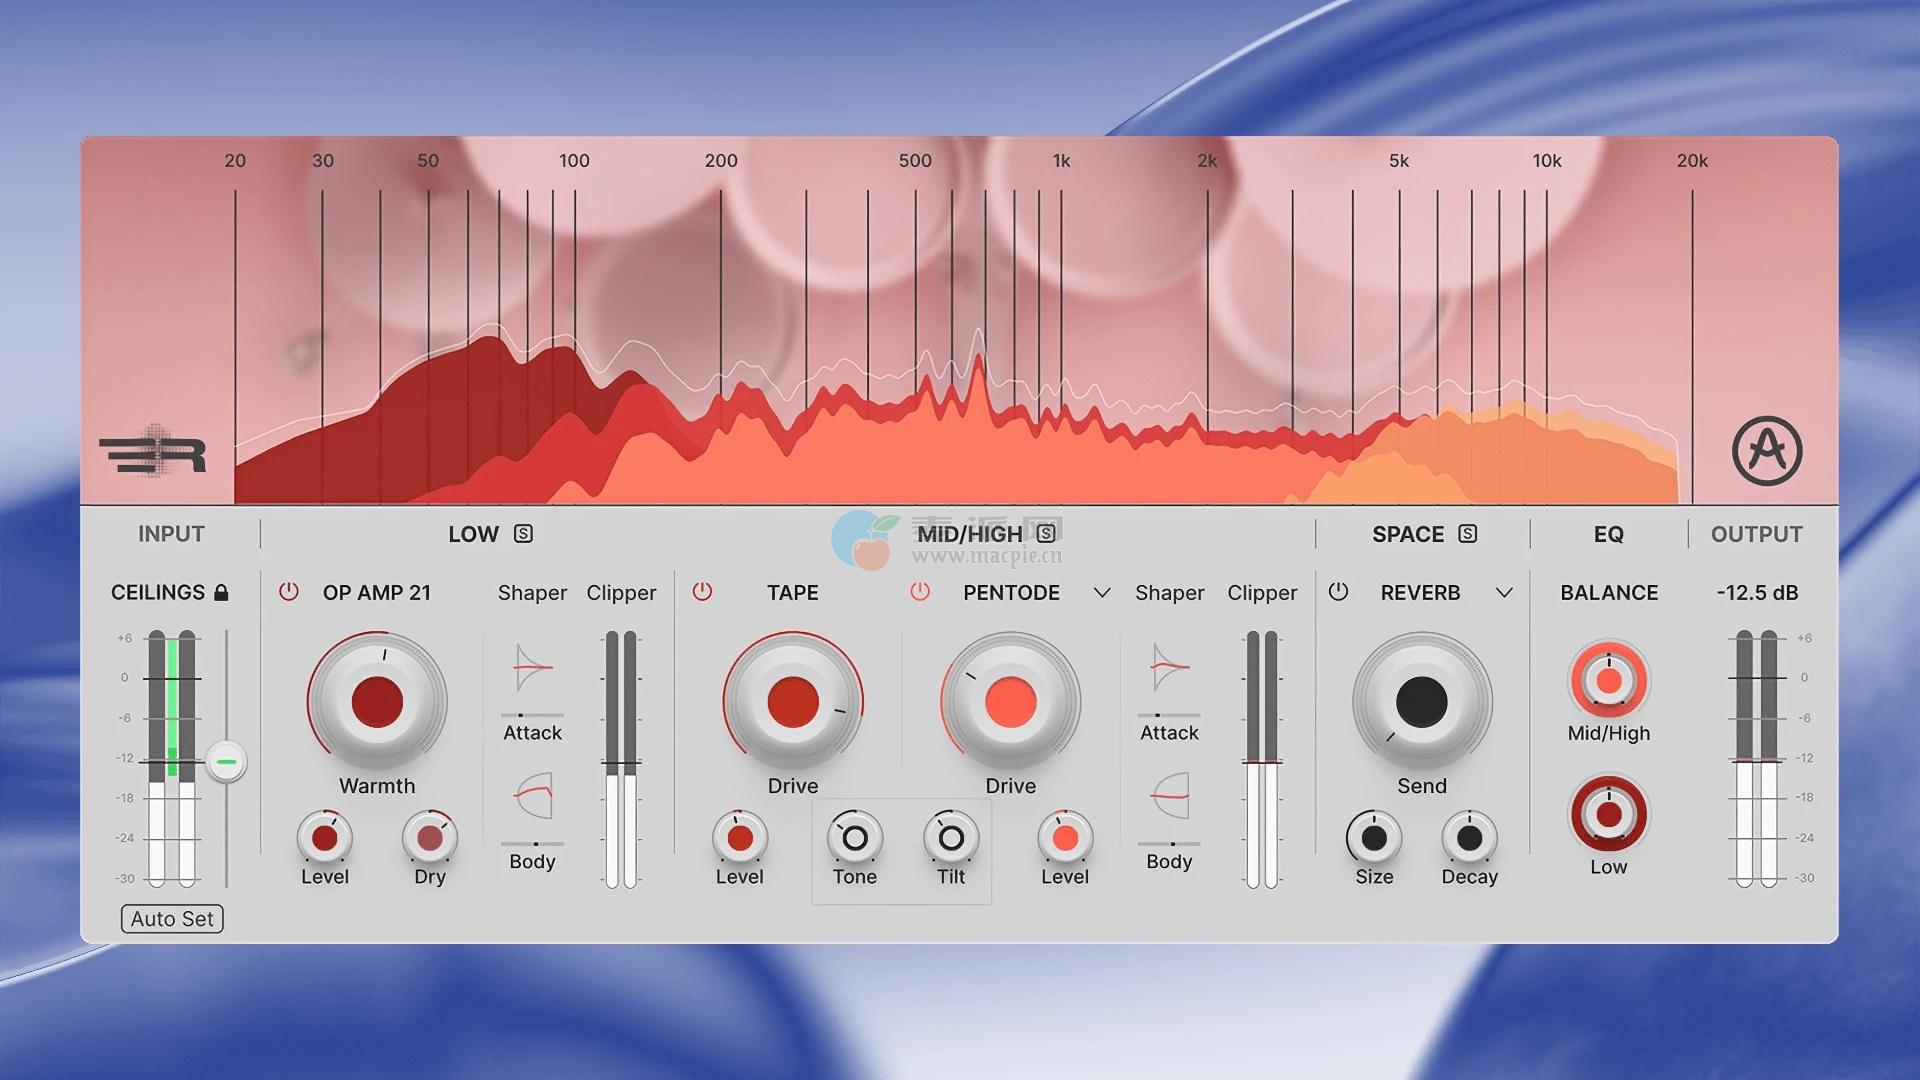Click the LOW section header
Screen dimensions: 1920x1080
point(473,534)
